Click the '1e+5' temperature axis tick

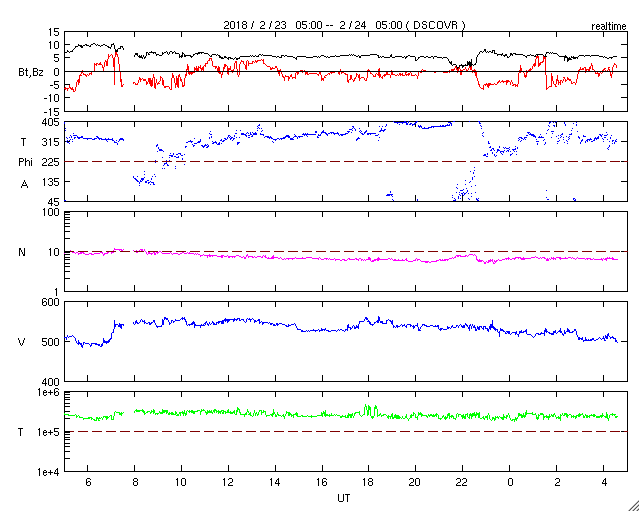click(x=48, y=432)
